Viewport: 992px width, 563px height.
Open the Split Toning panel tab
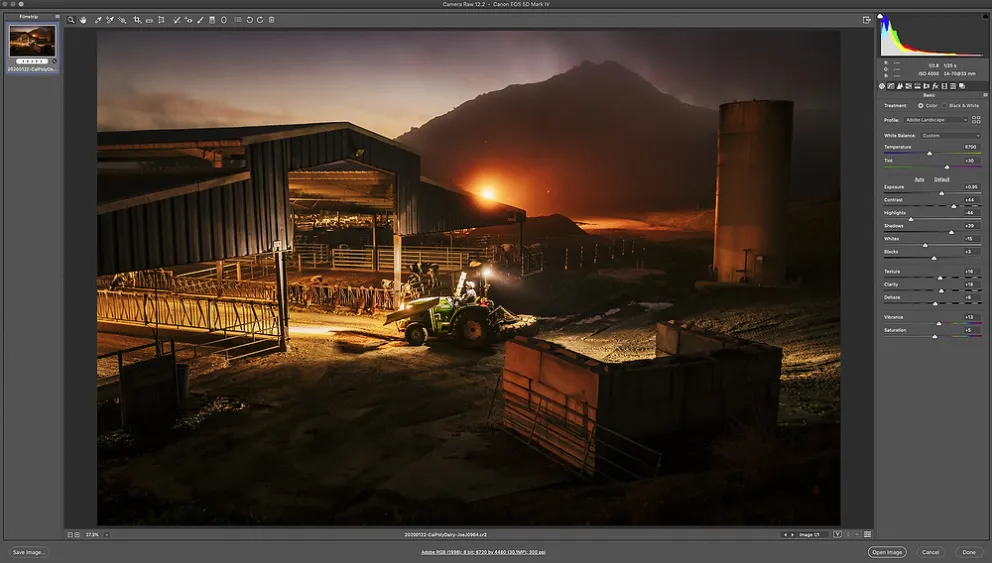coord(917,86)
